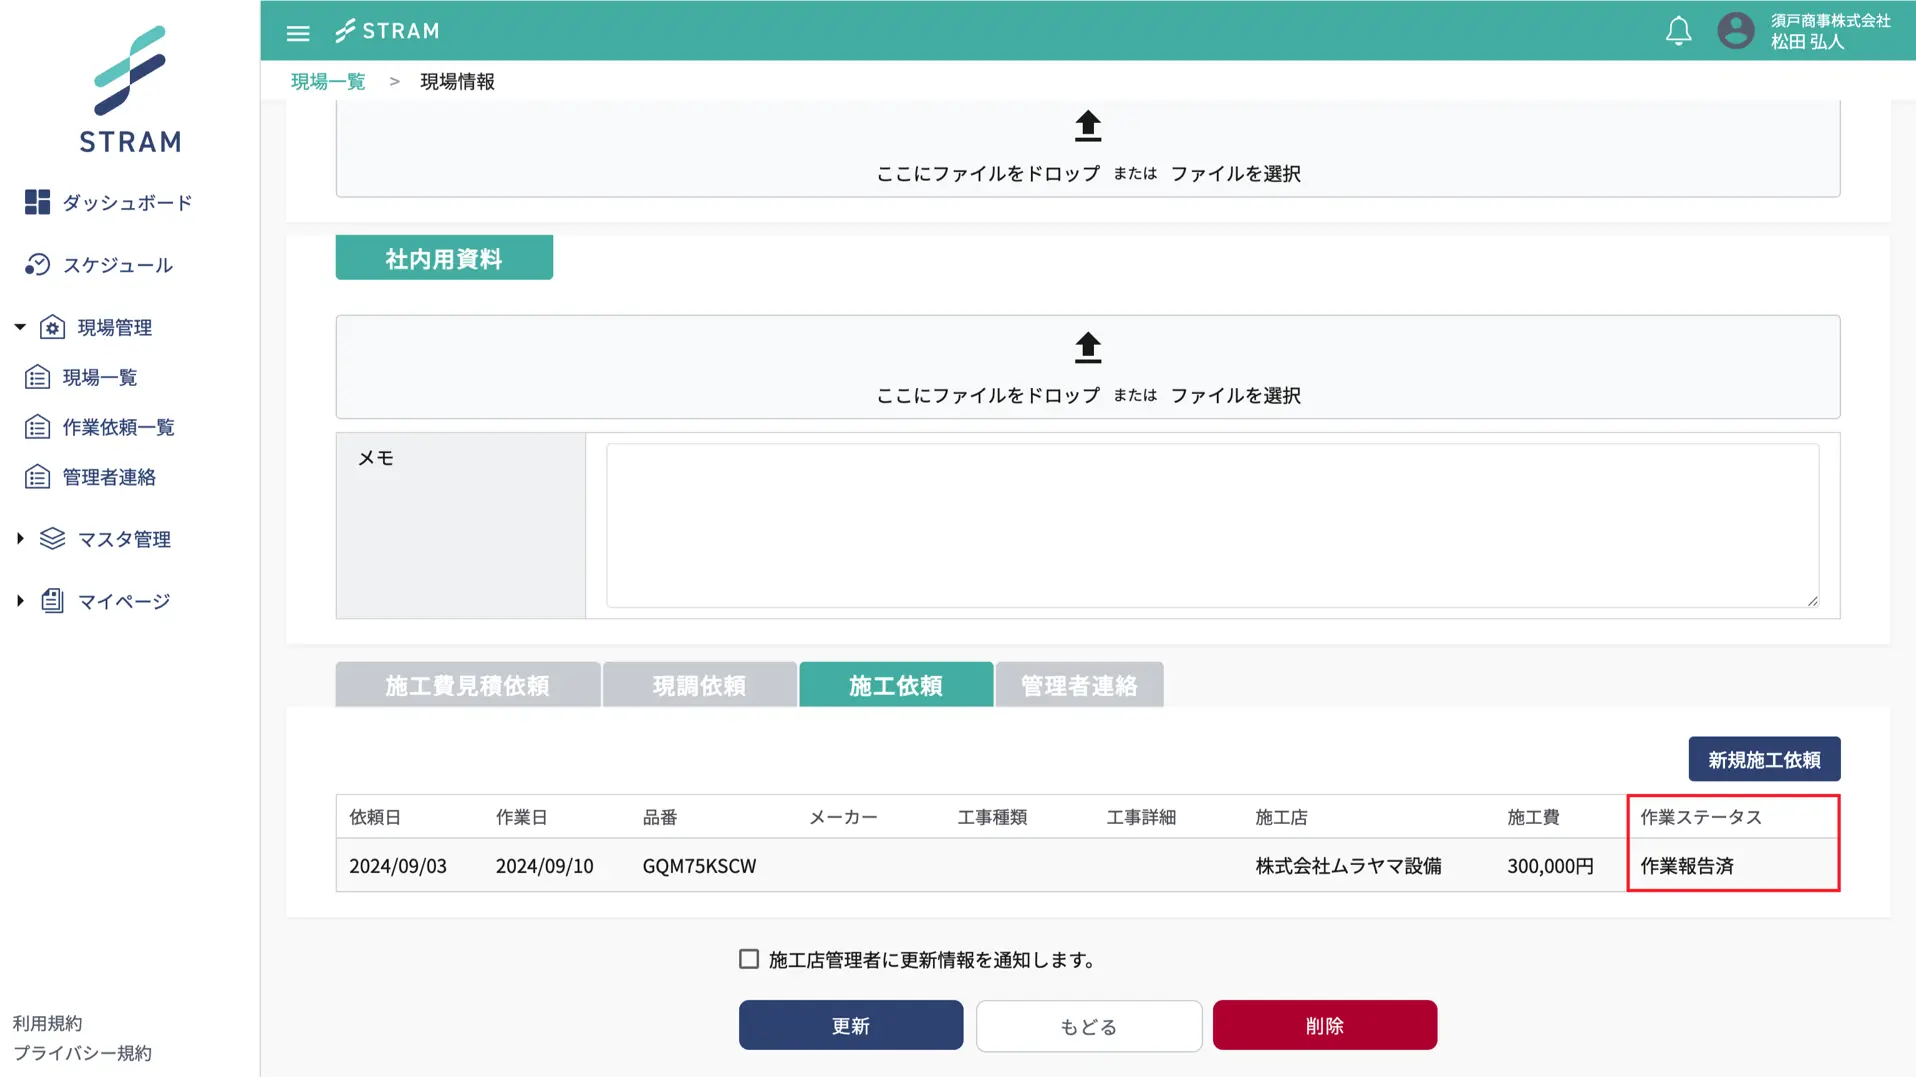Viewport: 1916px width, 1077px height.
Task: Click the STRAM logo in header
Action: pyautogui.click(x=388, y=30)
